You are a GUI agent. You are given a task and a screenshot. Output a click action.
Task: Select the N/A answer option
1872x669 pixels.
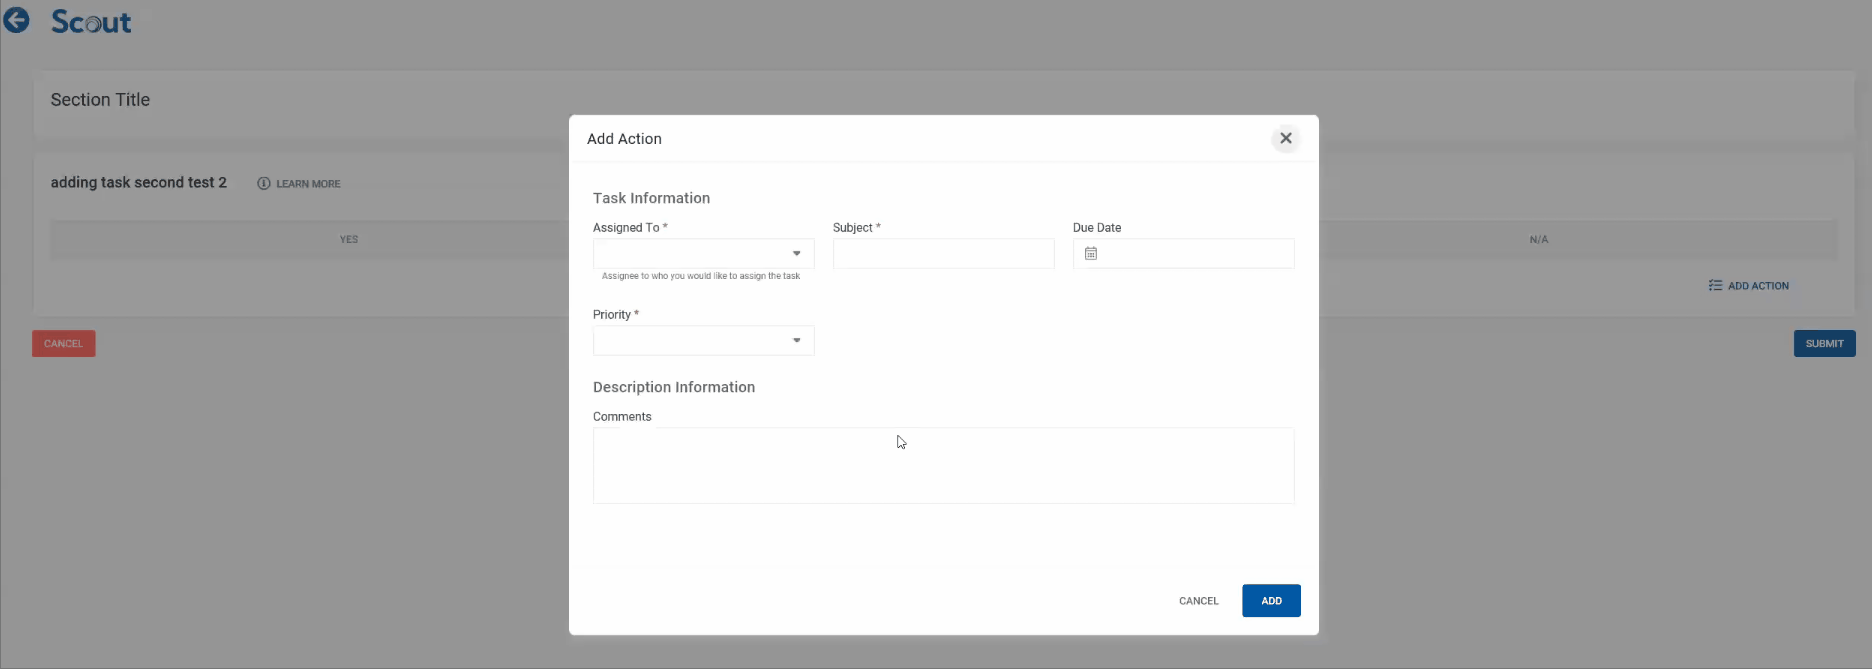[1538, 240]
